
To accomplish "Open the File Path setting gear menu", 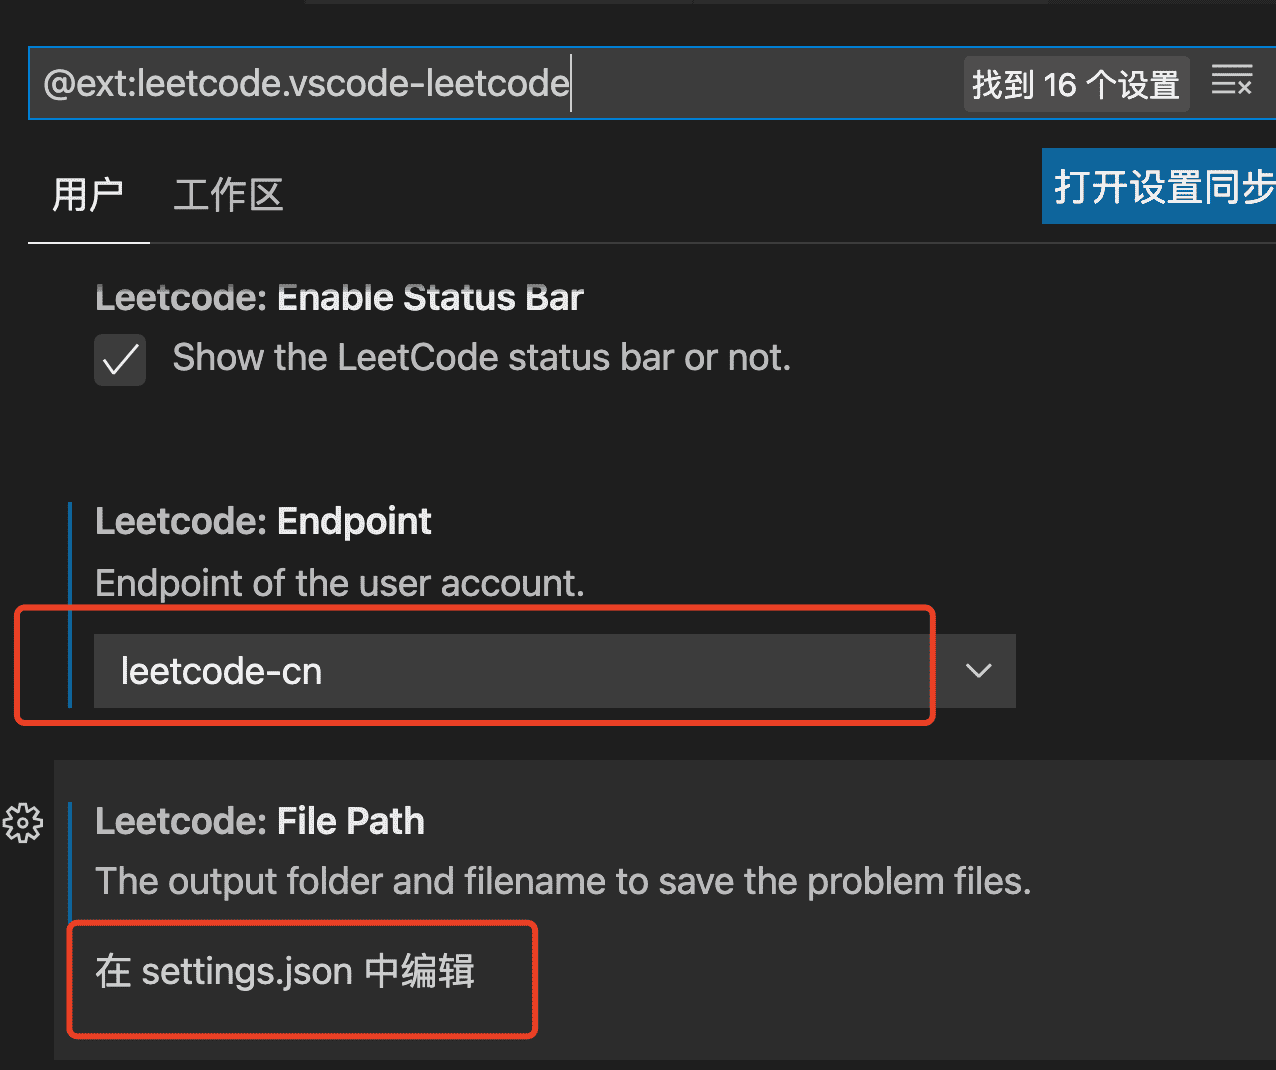I will (x=23, y=823).
